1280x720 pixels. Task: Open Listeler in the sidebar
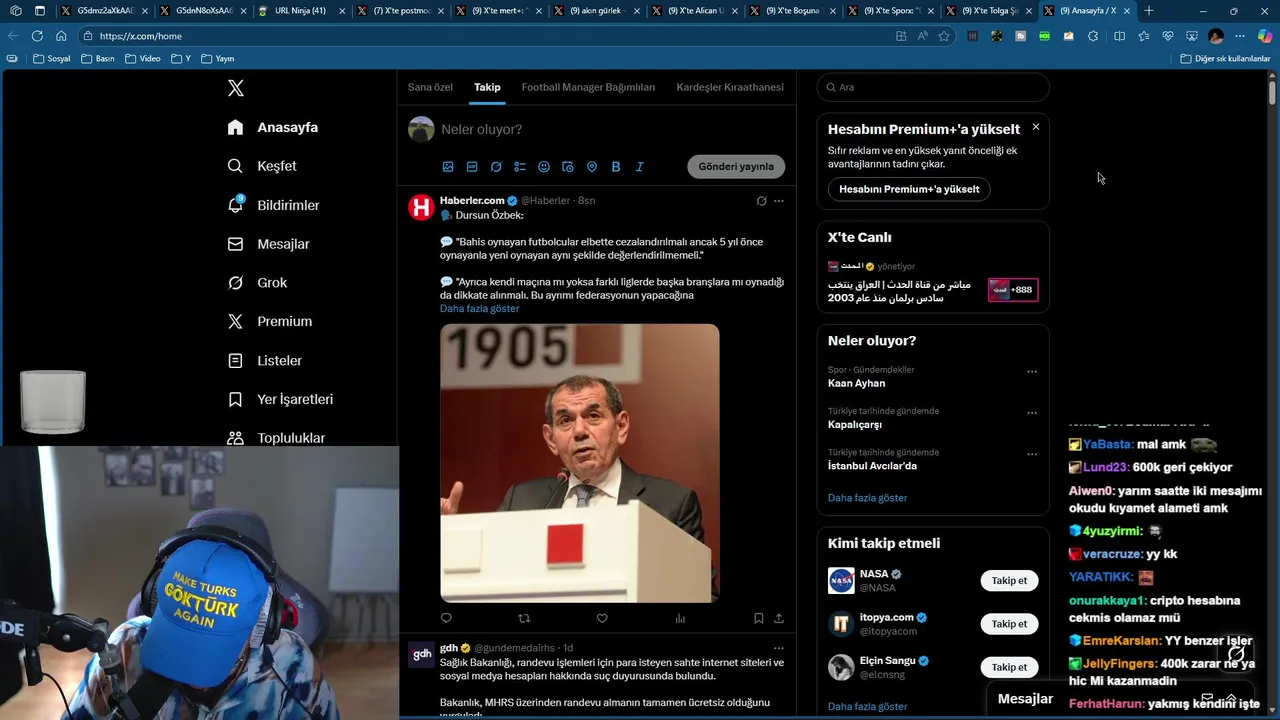click(264, 360)
